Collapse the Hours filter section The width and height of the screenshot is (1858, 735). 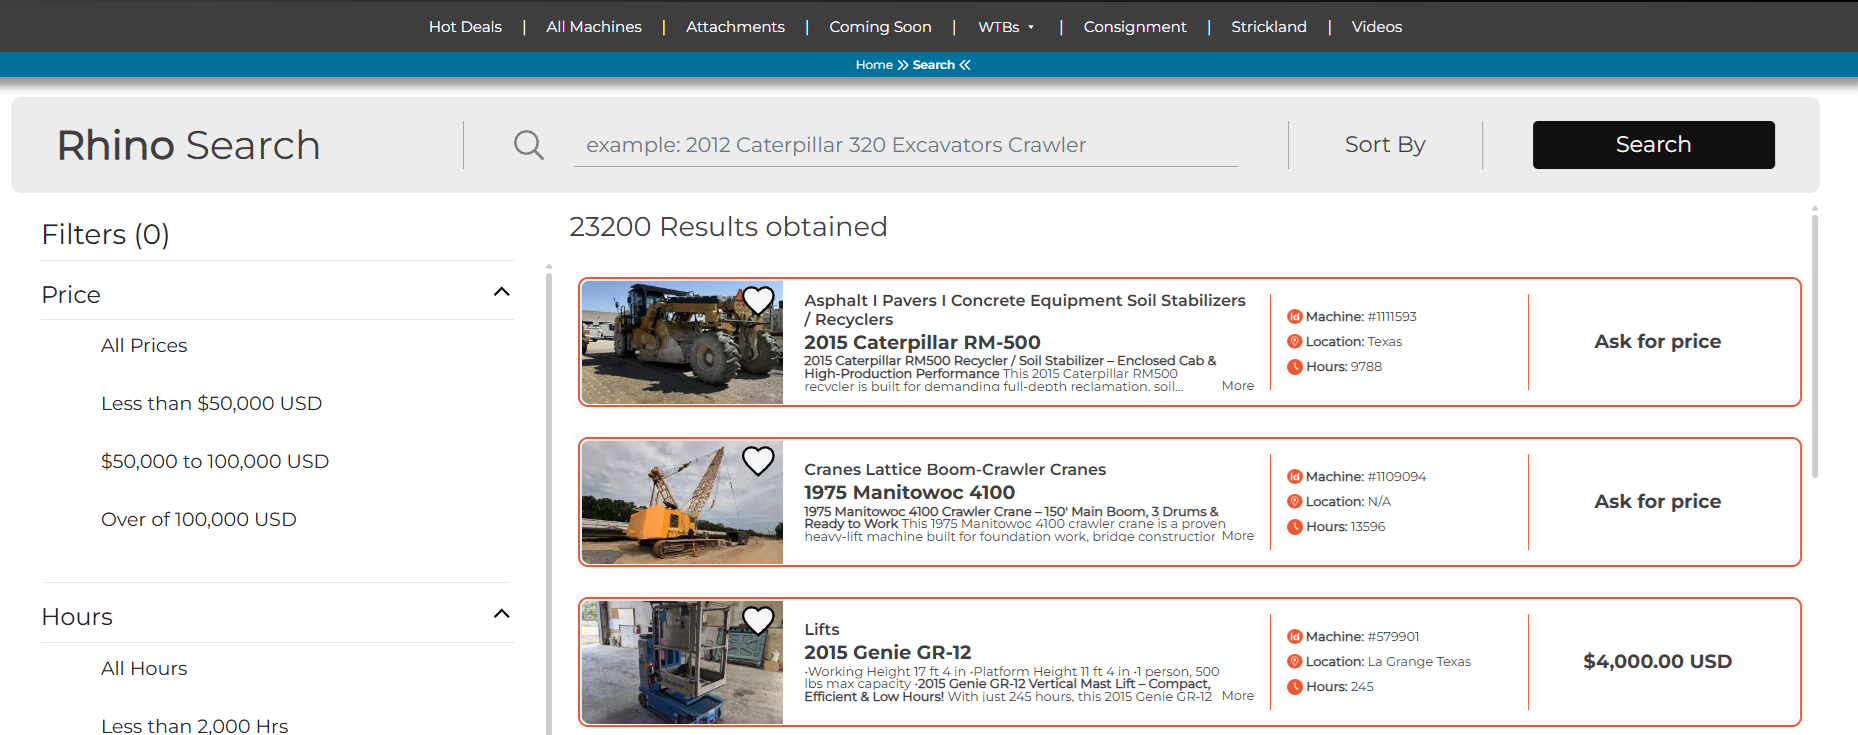click(502, 614)
